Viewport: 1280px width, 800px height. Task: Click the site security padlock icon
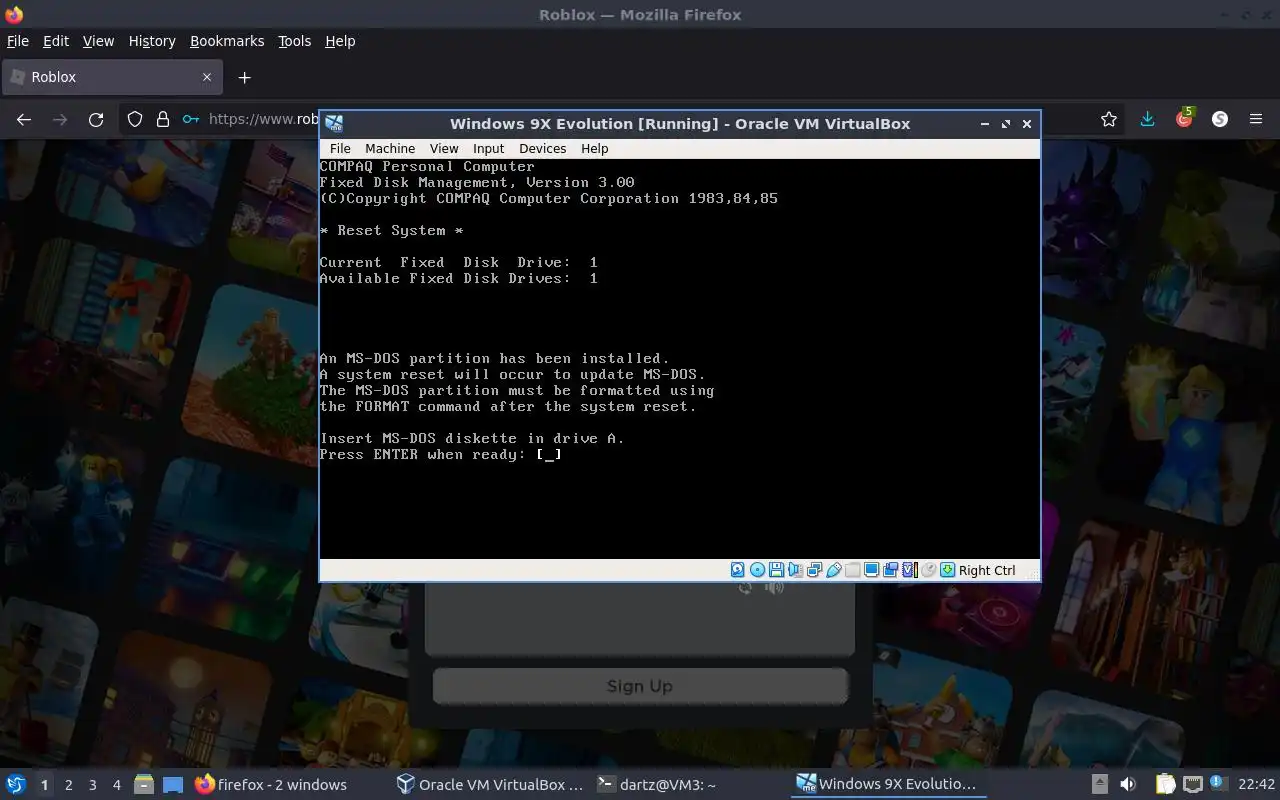point(163,119)
